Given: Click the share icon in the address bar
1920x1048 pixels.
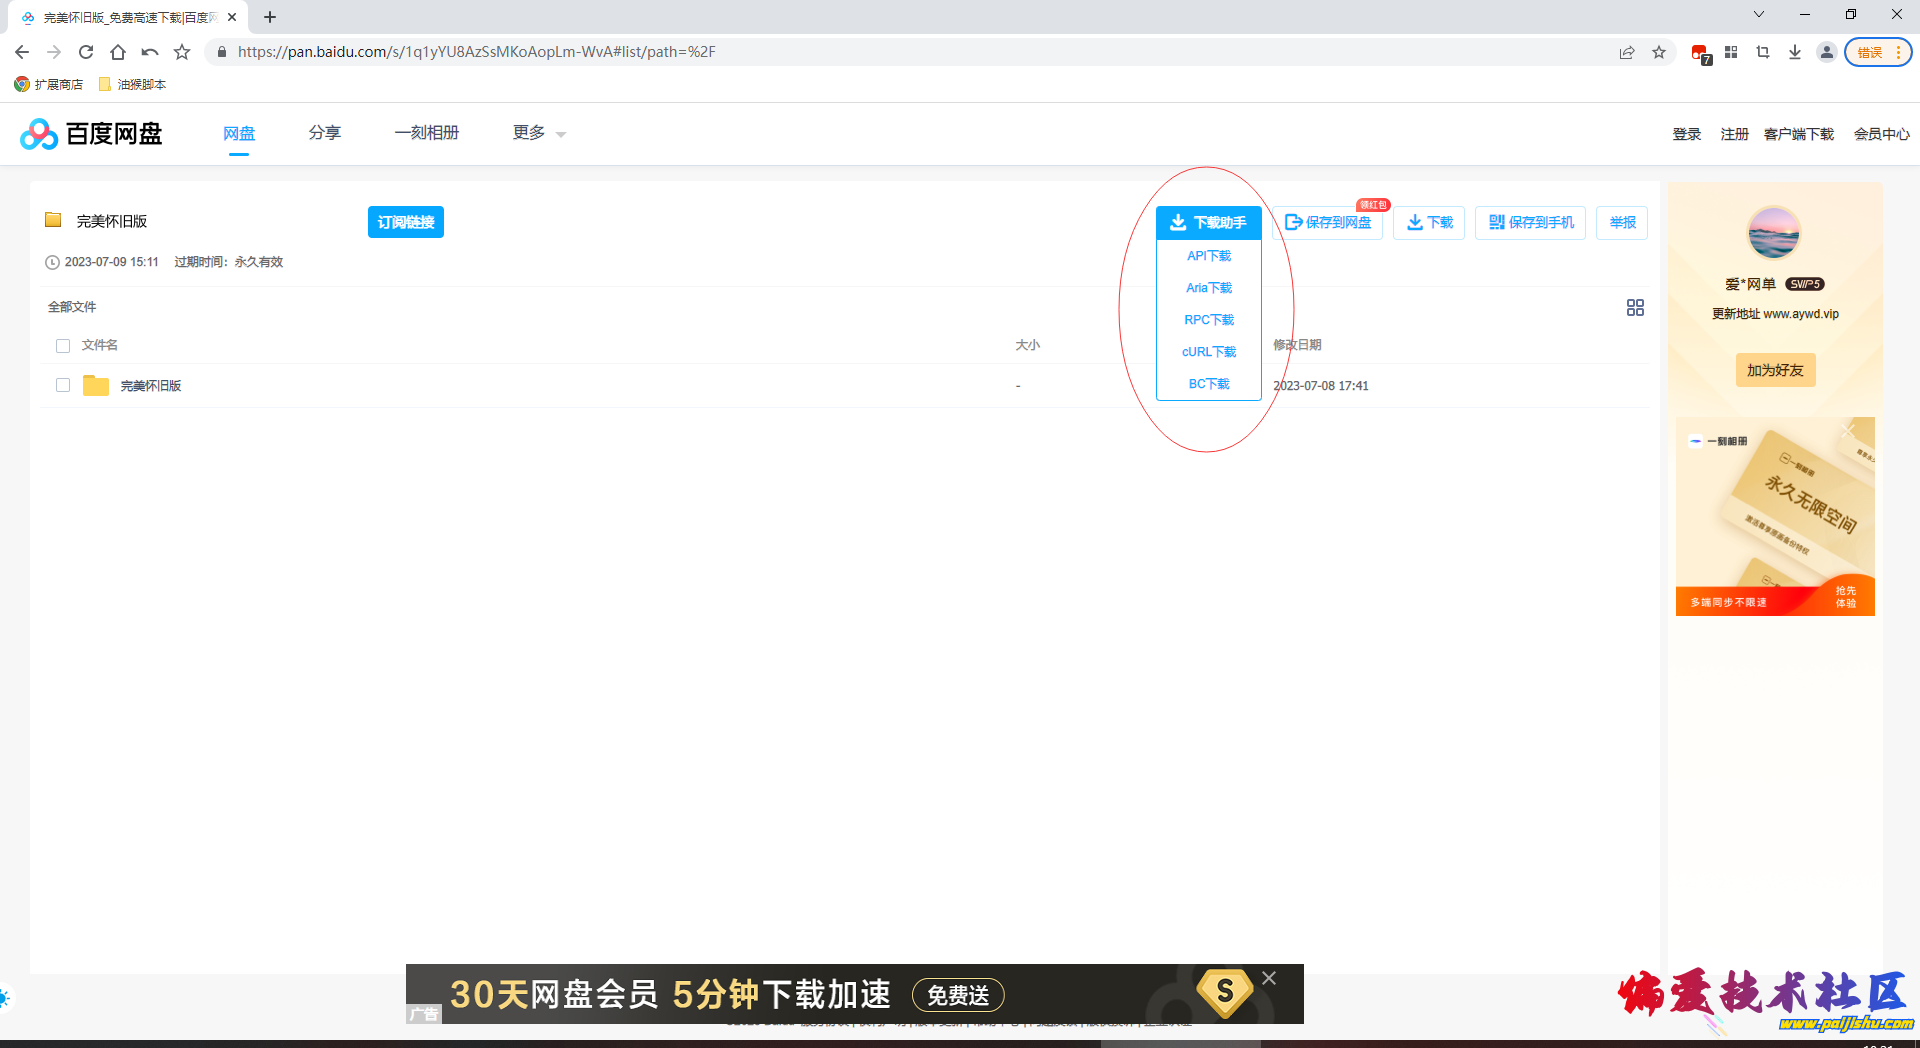Looking at the screenshot, I should click(x=1627, y=52).
